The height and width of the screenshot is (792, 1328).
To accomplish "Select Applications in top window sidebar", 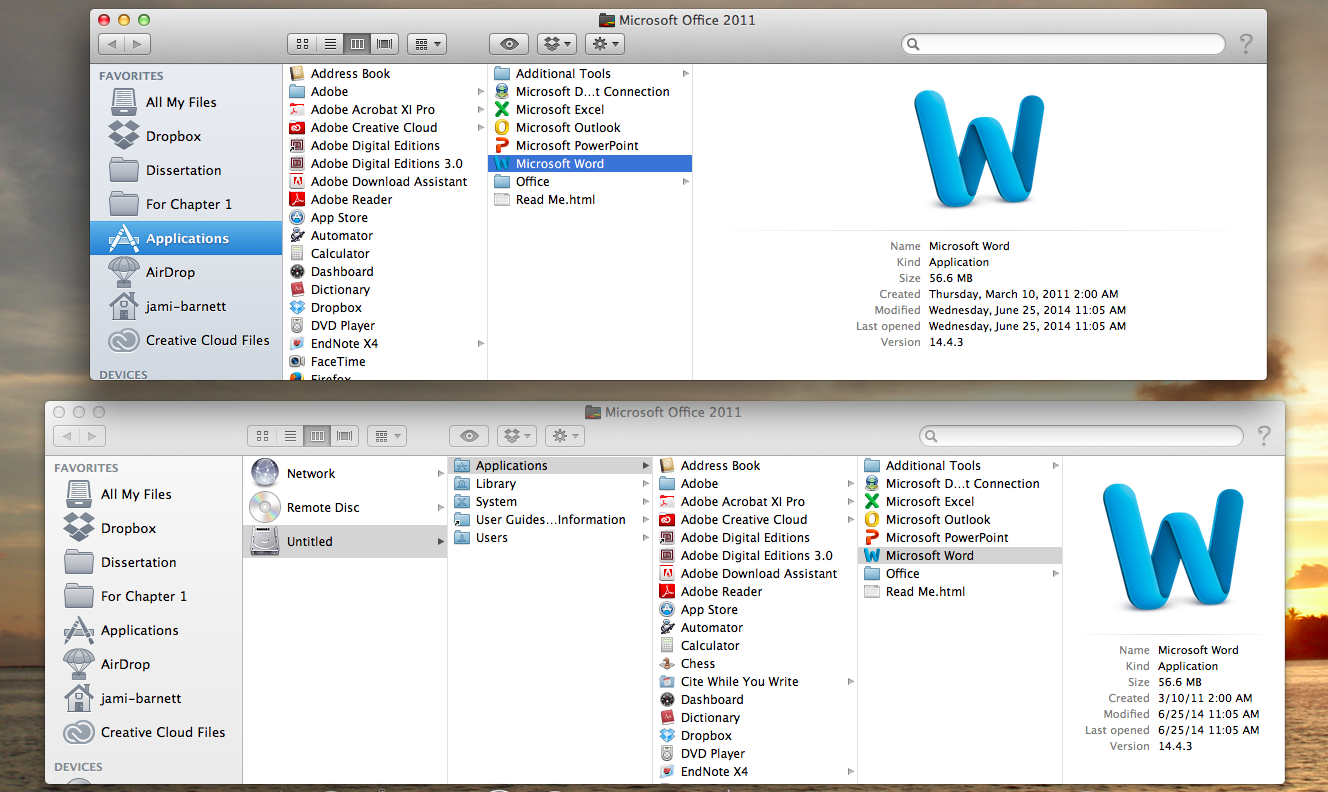I will (x=186, y=238).
